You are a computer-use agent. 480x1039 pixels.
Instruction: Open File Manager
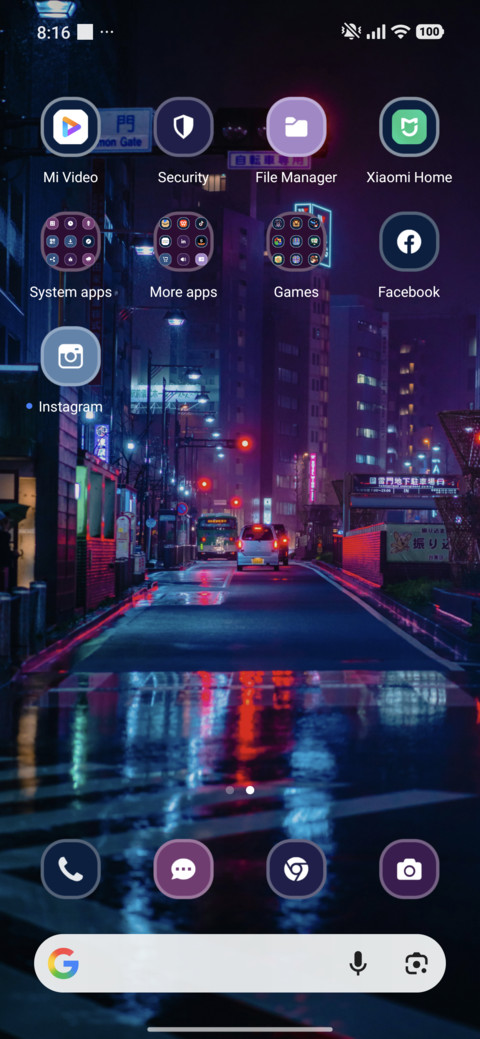tap(296, 127)
